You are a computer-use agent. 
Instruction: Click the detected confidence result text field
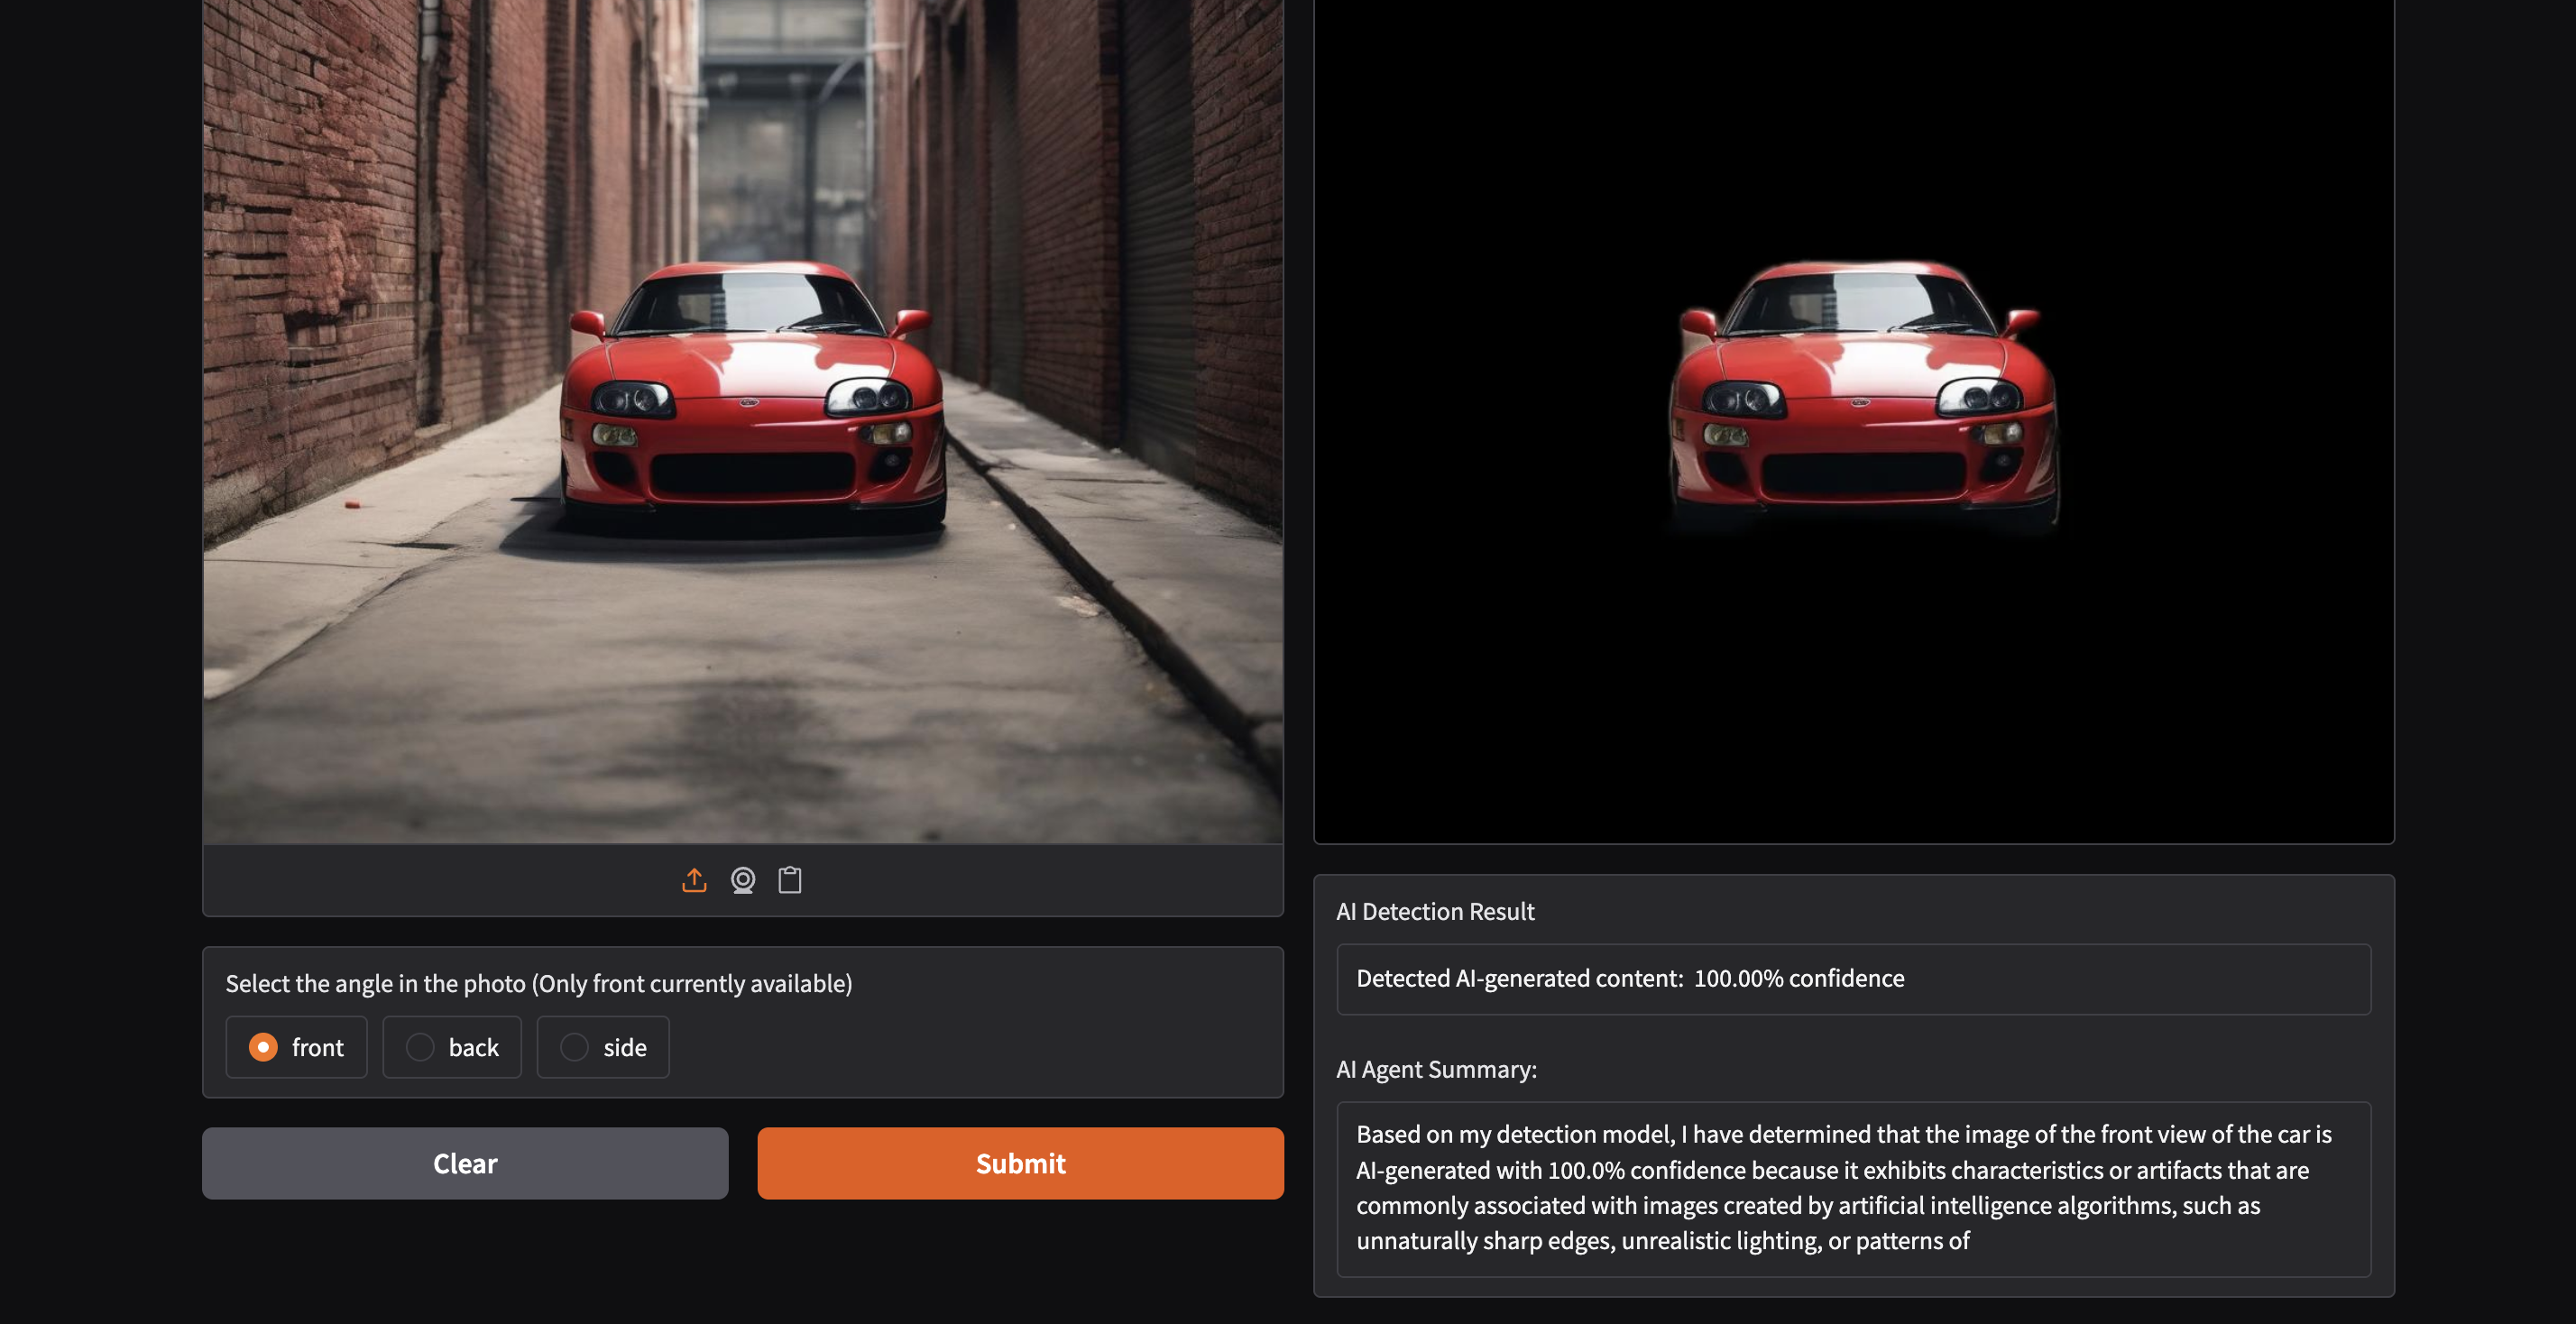1852,979
